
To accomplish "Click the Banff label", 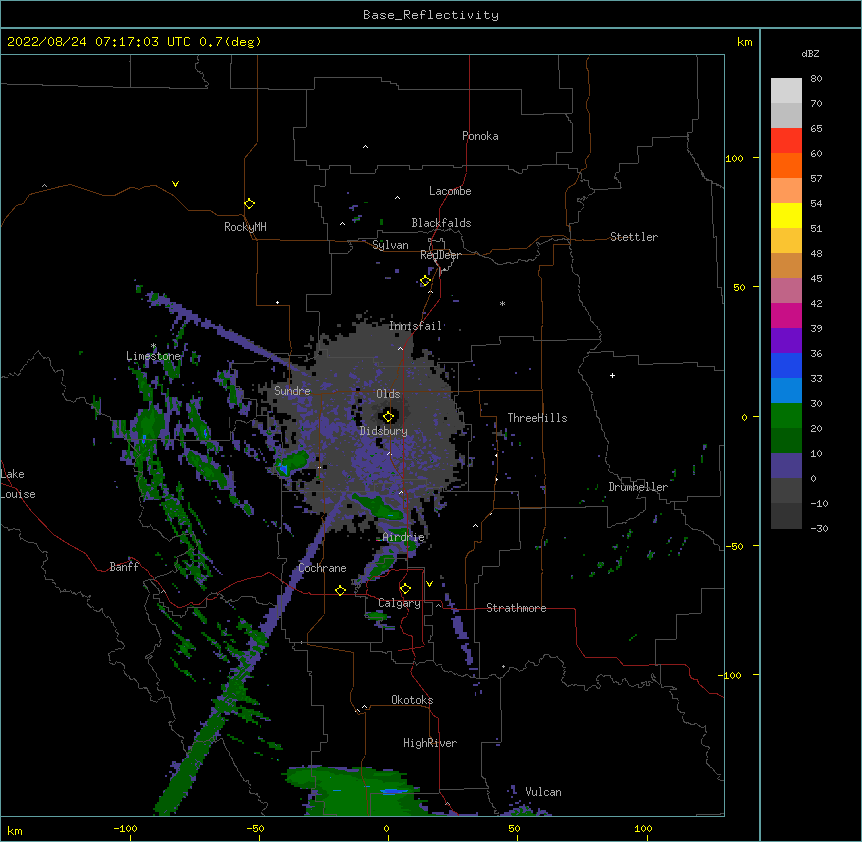I will pyautogui.click(x=124, y=567).
